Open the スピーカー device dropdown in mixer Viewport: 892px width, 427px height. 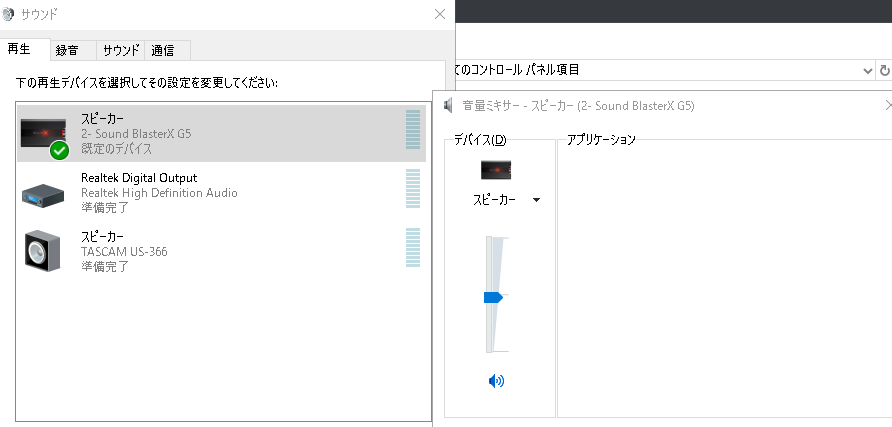tap(537, 200)
